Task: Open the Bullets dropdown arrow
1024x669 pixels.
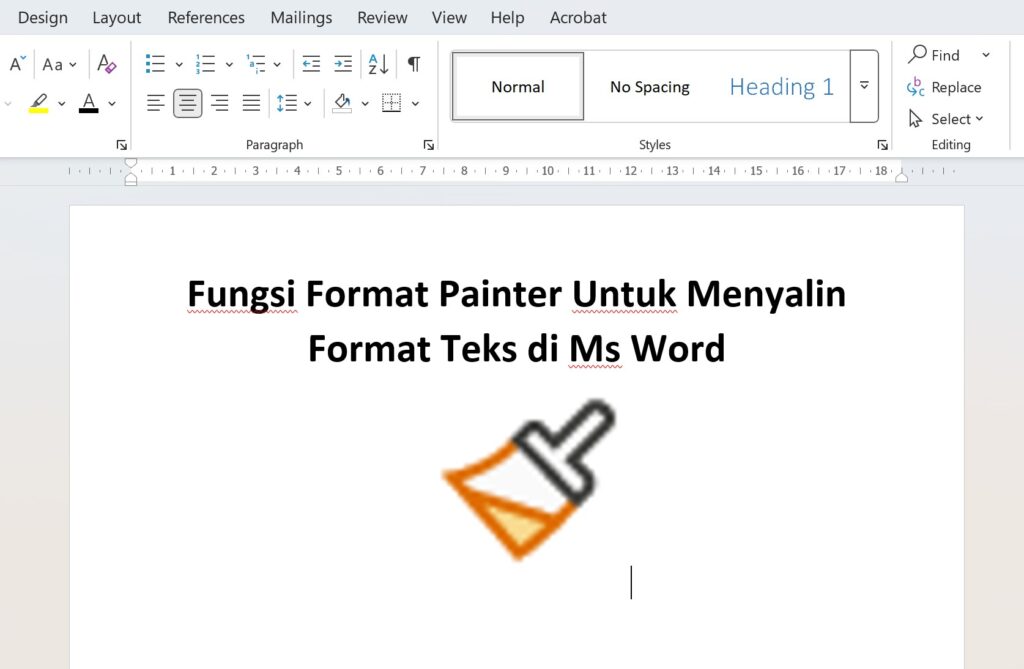Action: pyautogui.click(x=179, y=65)
